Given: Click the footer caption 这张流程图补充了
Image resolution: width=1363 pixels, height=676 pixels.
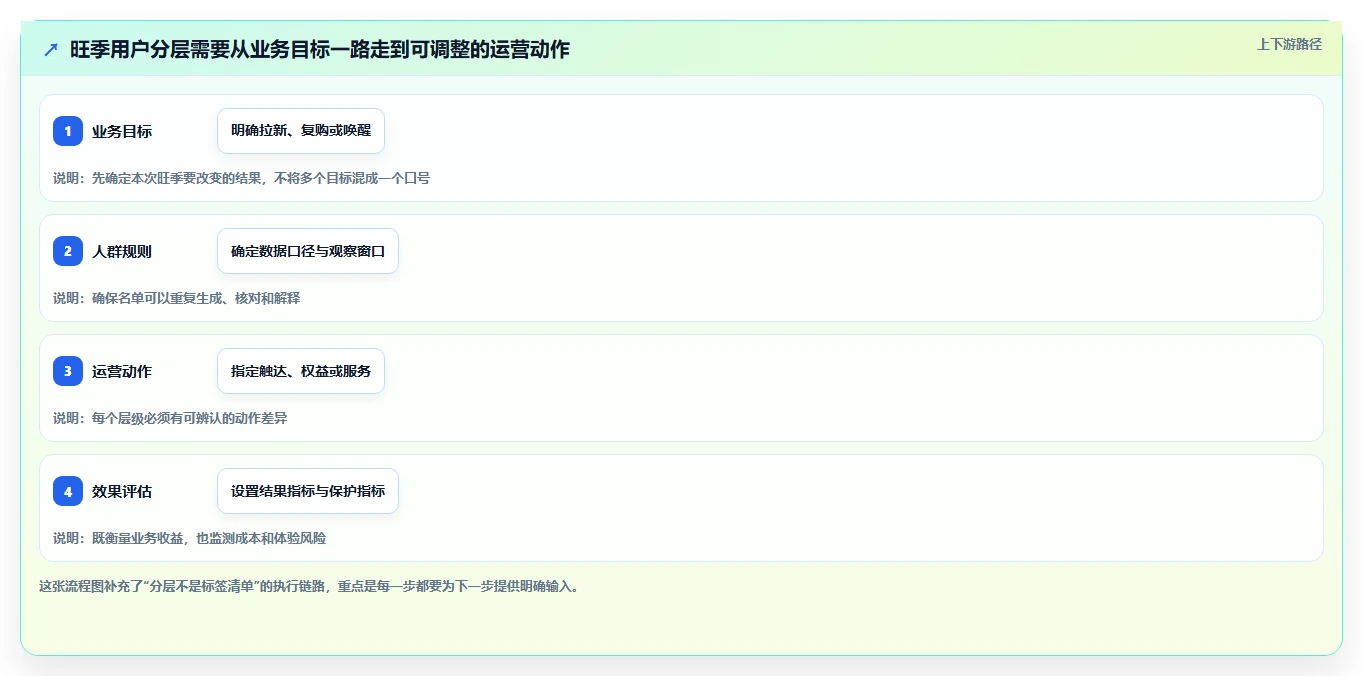Looking at the screenshot, I should 89,586.
